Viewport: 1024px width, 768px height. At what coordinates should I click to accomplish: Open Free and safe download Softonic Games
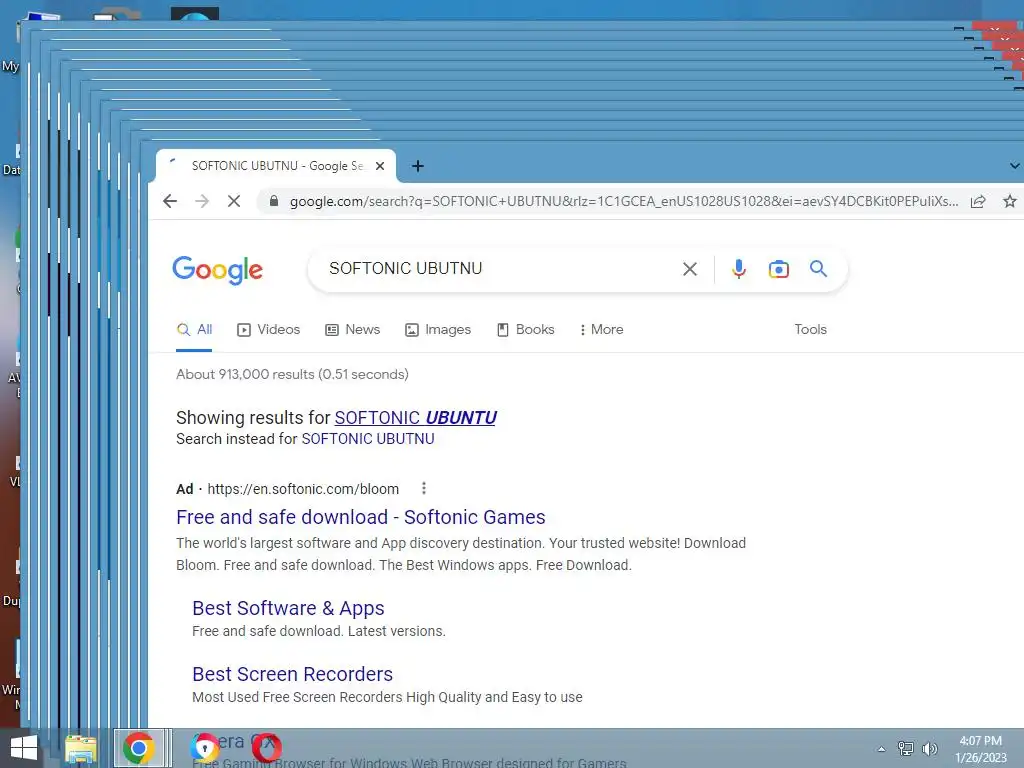click(360, 517)
